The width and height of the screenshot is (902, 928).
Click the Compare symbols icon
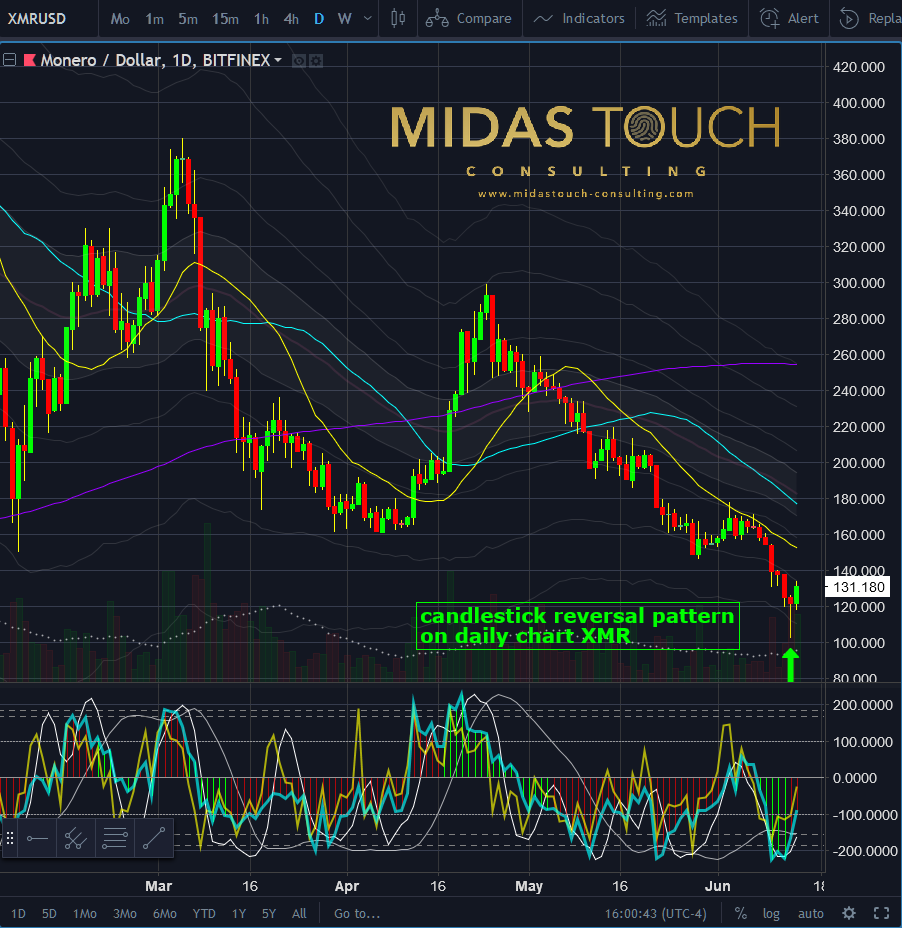point(437,19)
